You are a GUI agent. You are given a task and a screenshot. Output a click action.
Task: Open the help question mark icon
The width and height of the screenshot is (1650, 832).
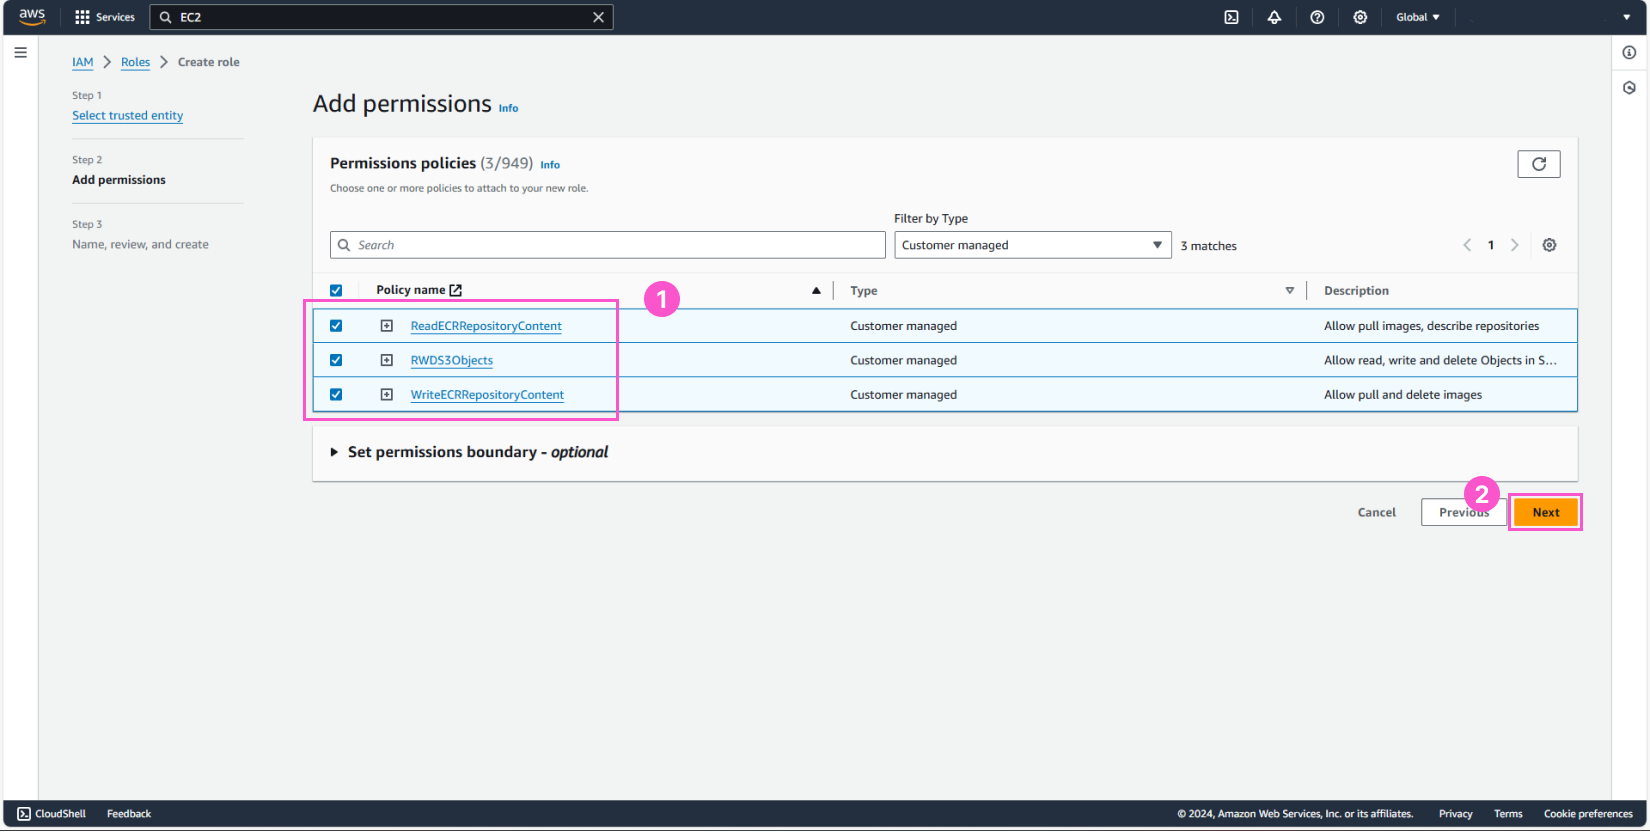[x=1317, y=17]
